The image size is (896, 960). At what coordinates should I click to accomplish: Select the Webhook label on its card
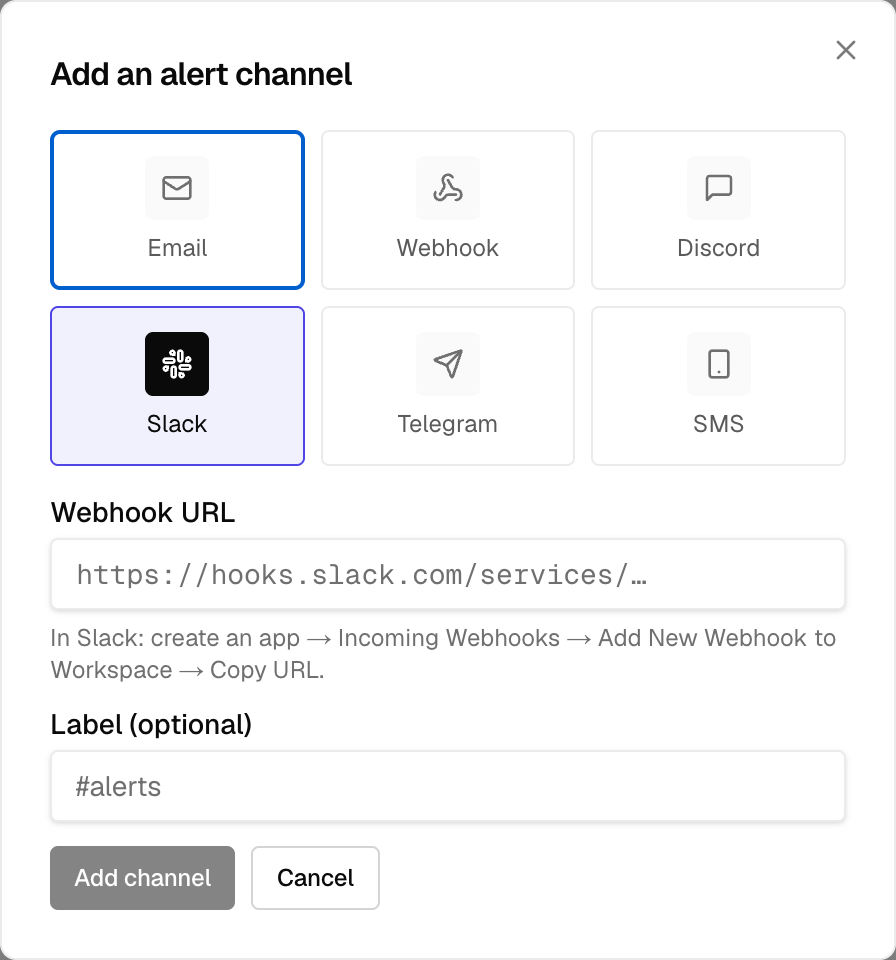coord(448,248)
